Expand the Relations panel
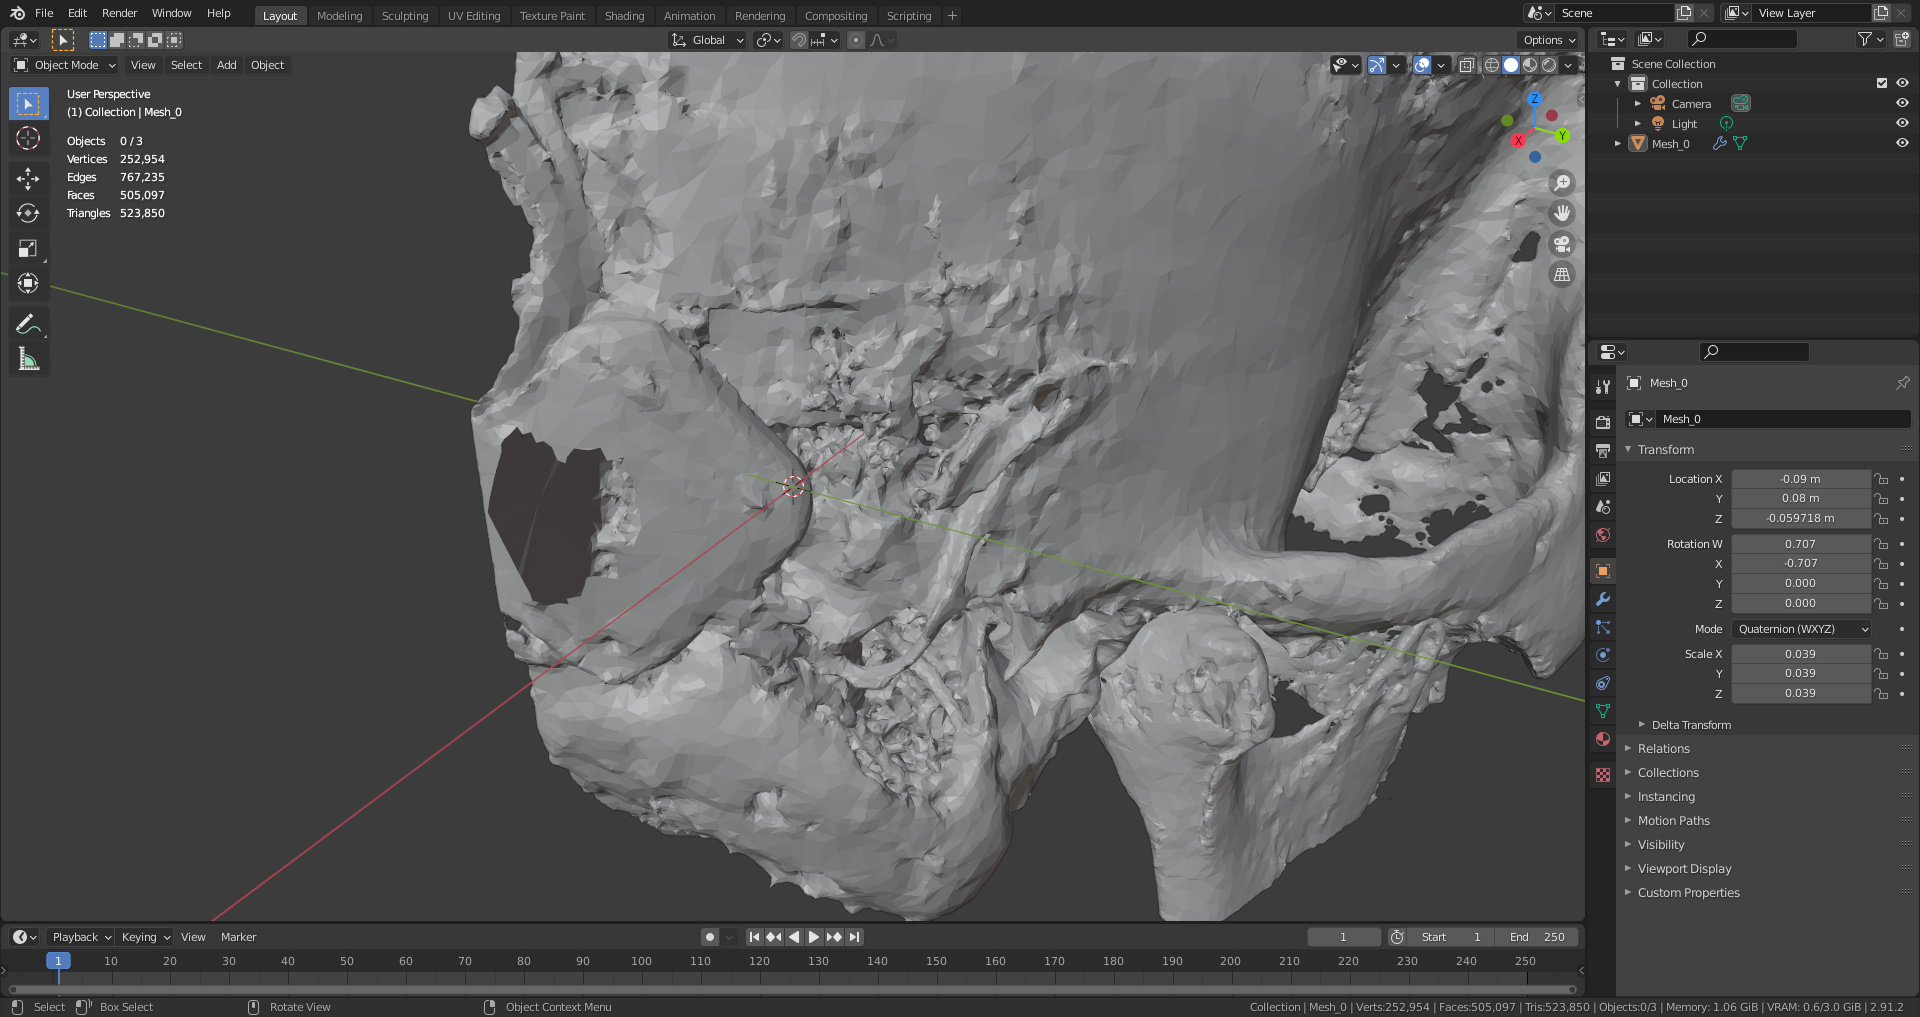This screenshot has width=1920, height=1017. pyautogui.click(x=1663, y=749)
